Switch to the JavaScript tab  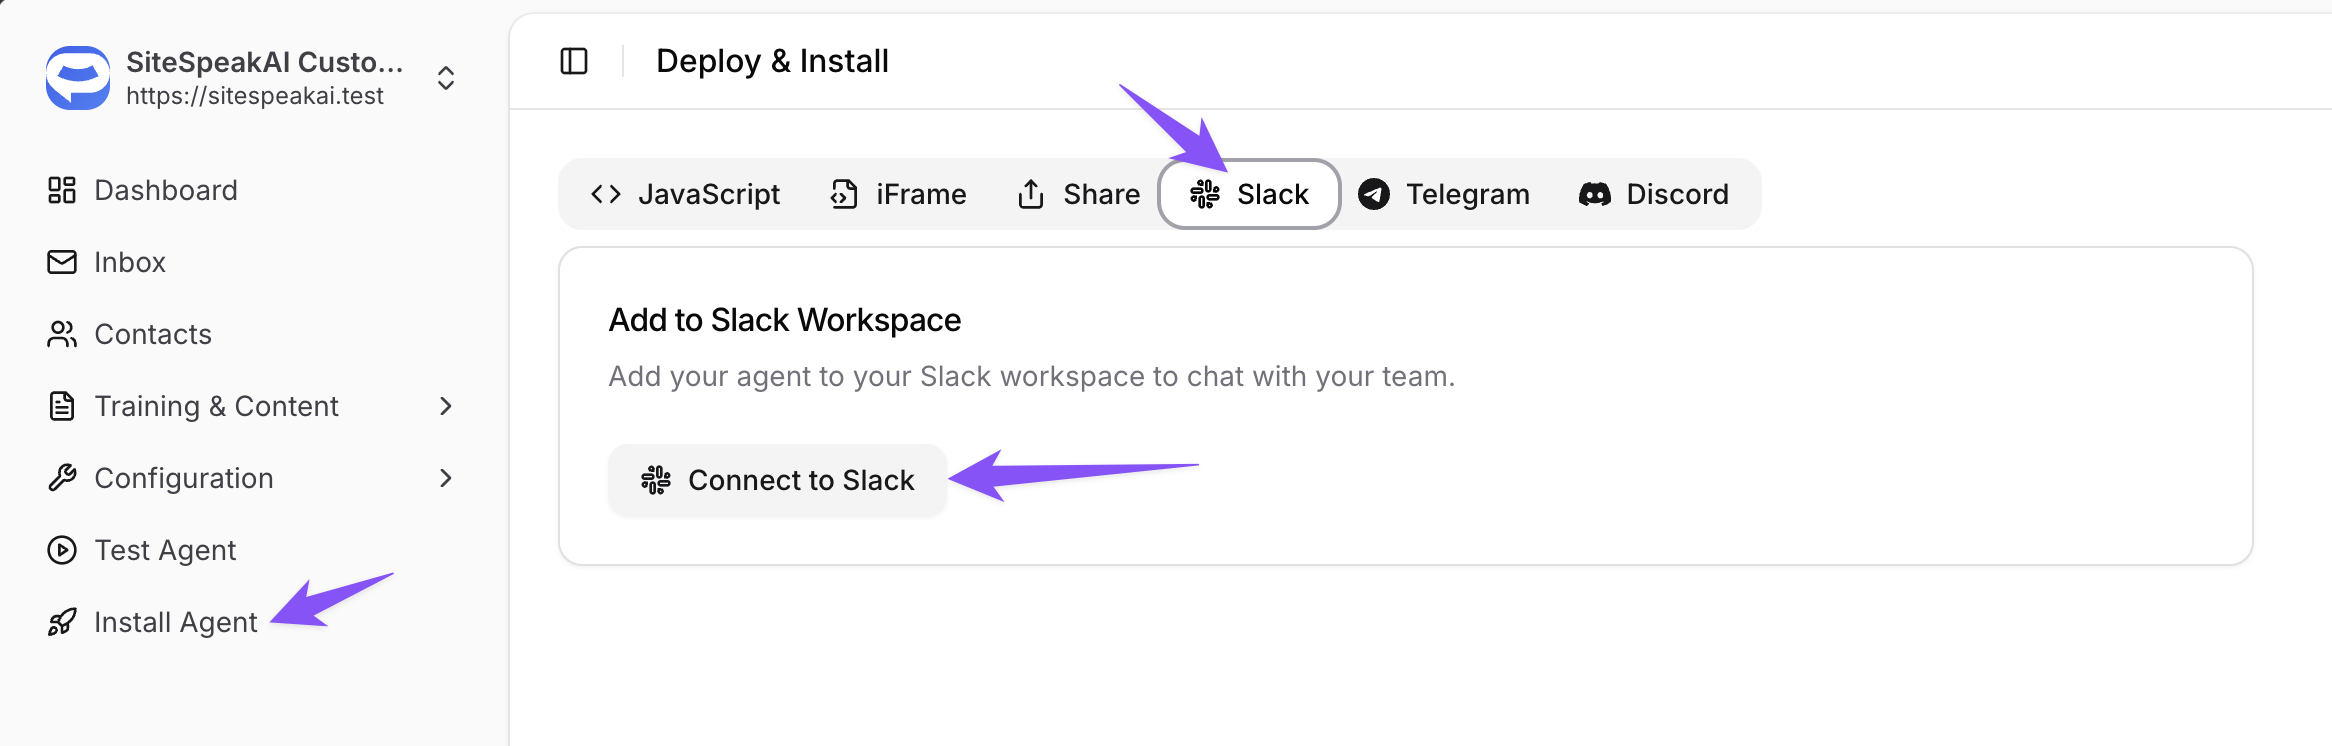point(686,194)
